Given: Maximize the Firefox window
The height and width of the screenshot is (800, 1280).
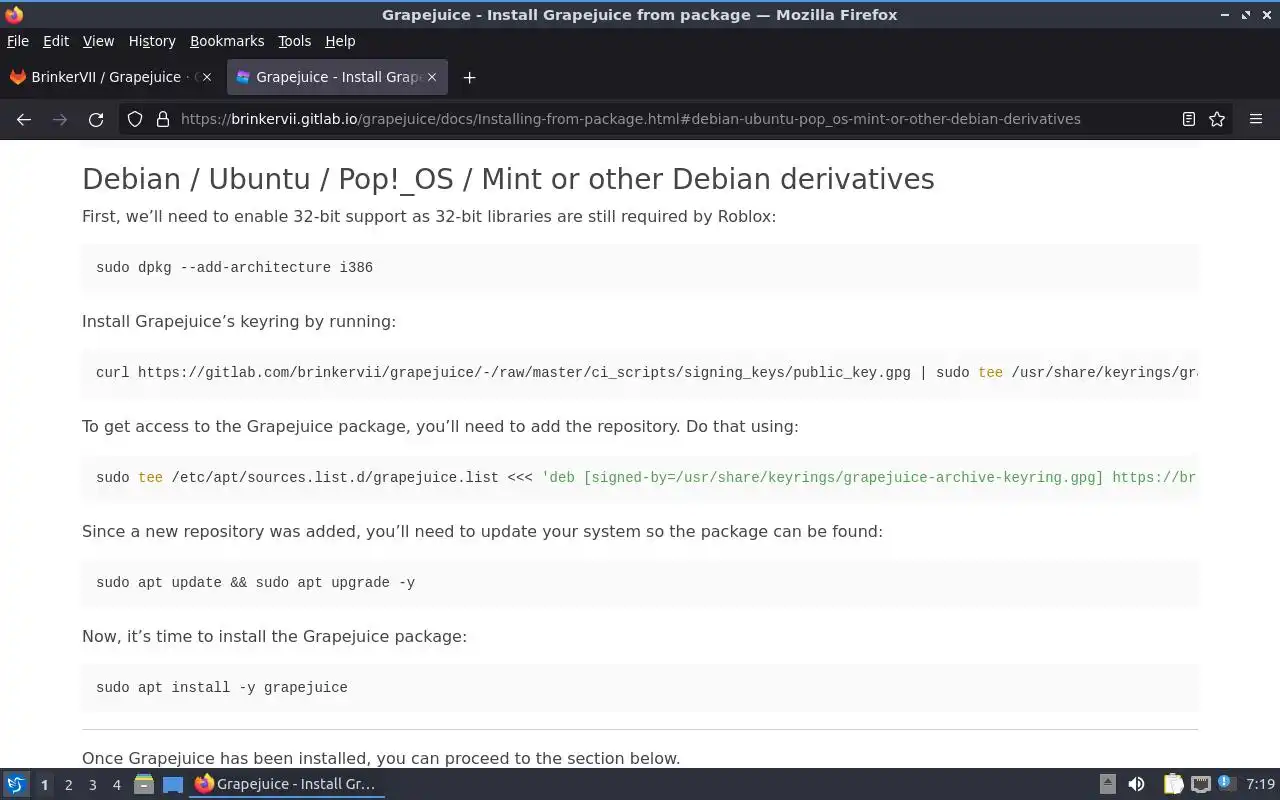Looking at the screenshot, I should (x=1246, y=15).
